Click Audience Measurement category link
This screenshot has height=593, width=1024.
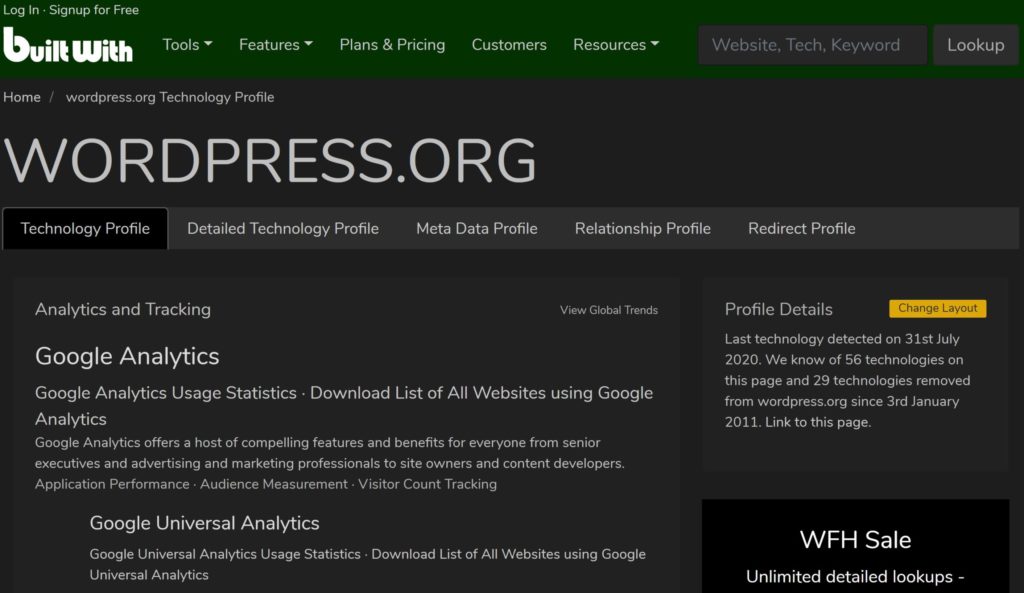click(x=274, y=485)
